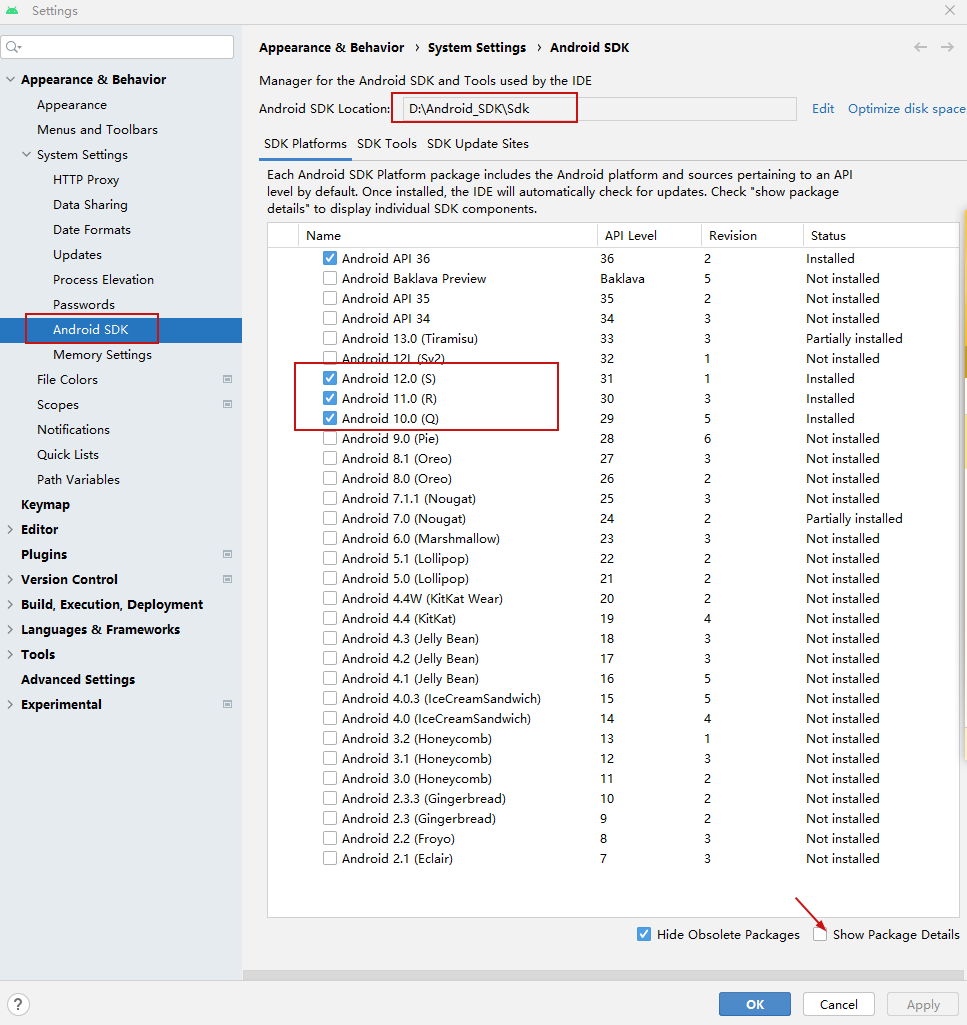Click the Optimize disk space link
The image size is (967, 1025).
[907, 109]
